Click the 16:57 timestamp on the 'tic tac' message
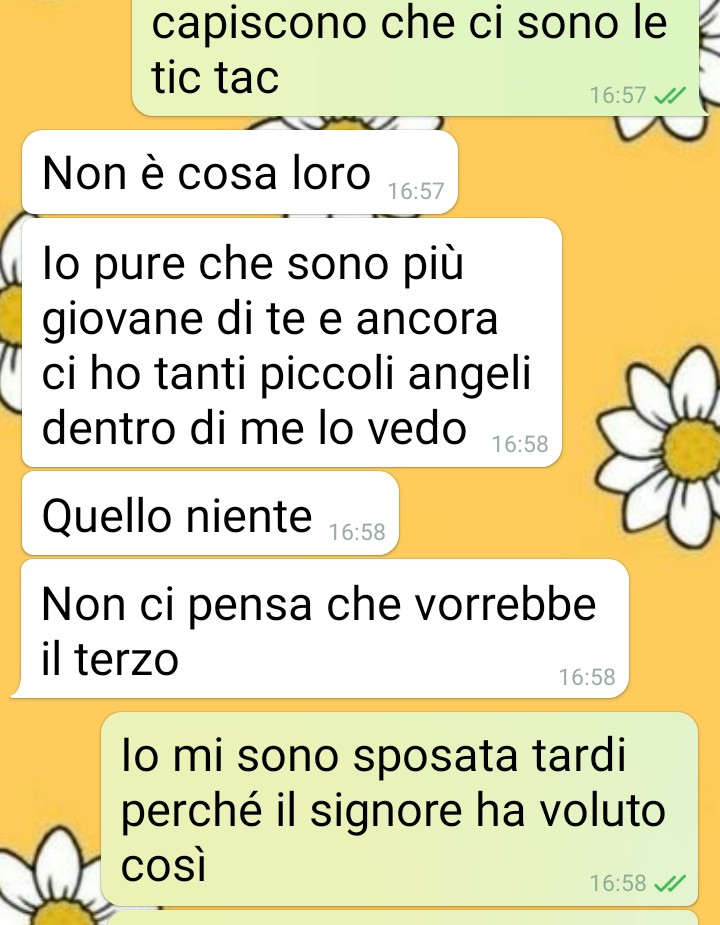The image size is (720, 925). [x=618, y=95]
